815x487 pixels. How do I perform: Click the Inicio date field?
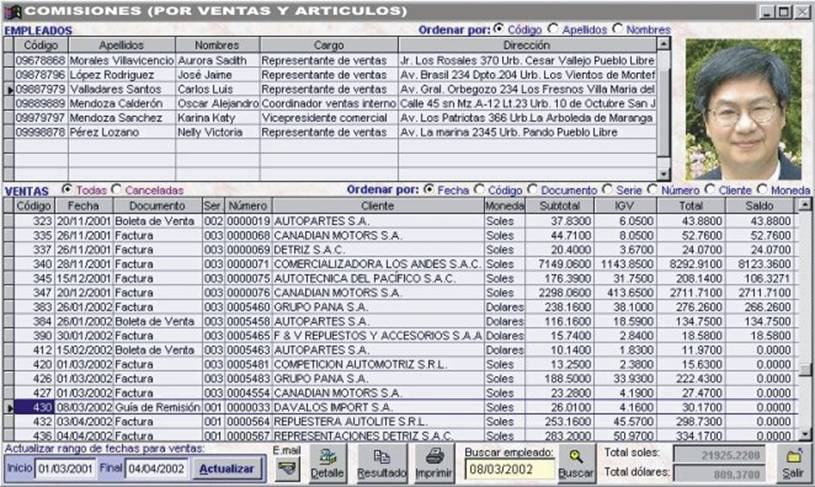[65, 469]
